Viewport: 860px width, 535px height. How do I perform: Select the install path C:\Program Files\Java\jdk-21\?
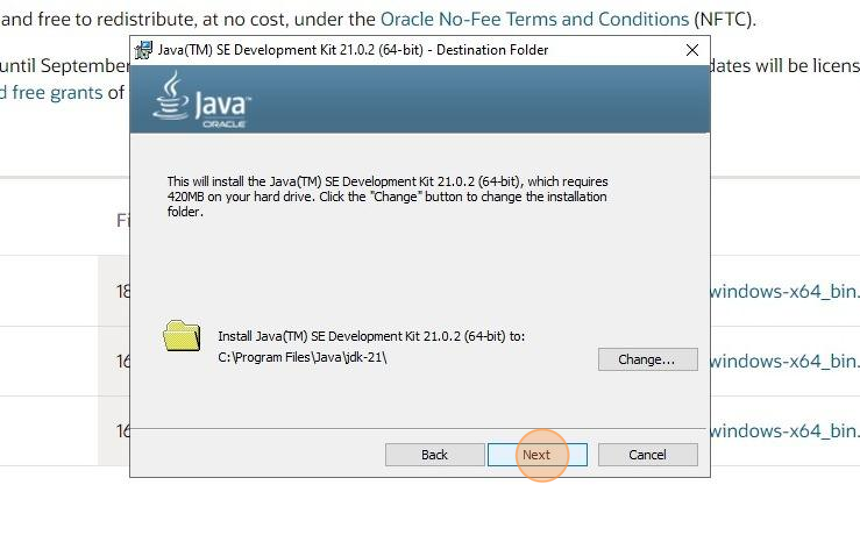[x=302, y=357]
